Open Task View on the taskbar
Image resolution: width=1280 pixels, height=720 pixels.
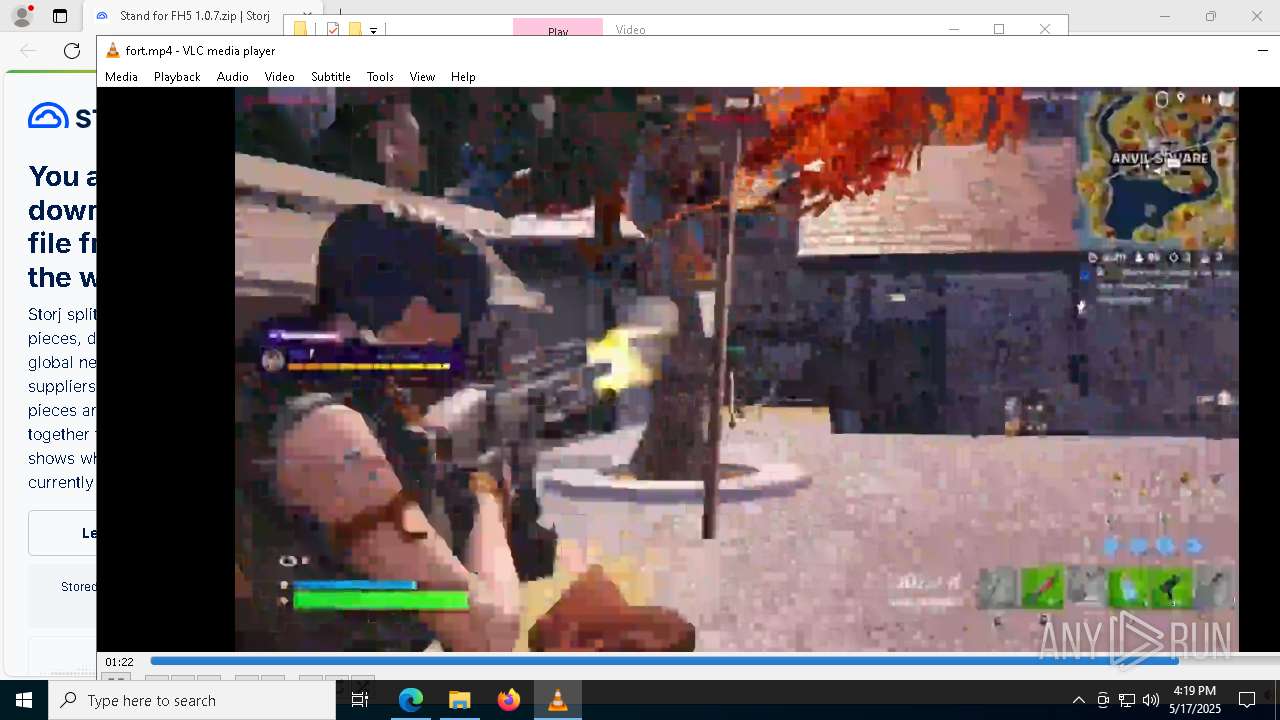[x=360, y=700]
